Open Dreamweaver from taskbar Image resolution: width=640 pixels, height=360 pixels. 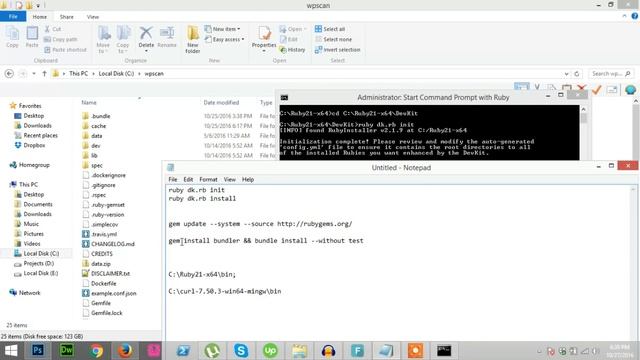pyautogui.click(x=67, y=351)
